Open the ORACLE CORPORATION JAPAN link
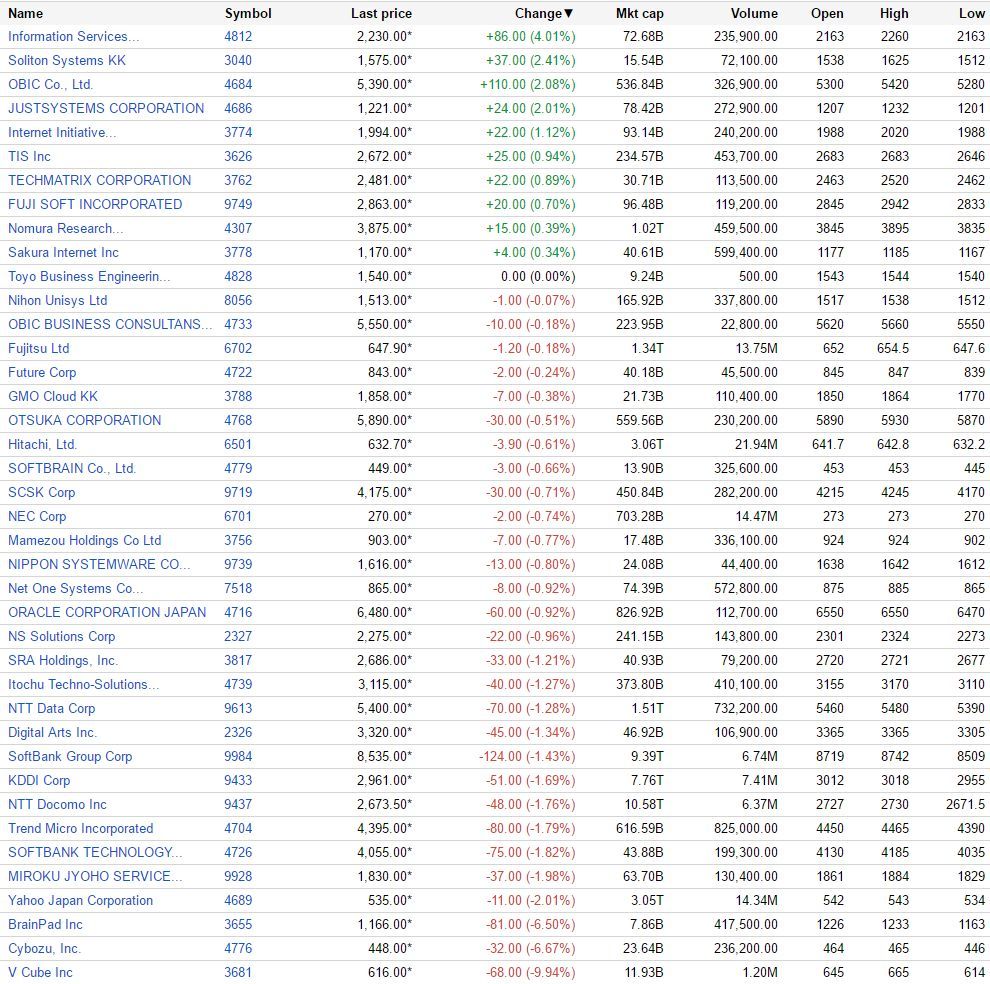The width and height of the screenshot is (990, 984). click(107, 613)
